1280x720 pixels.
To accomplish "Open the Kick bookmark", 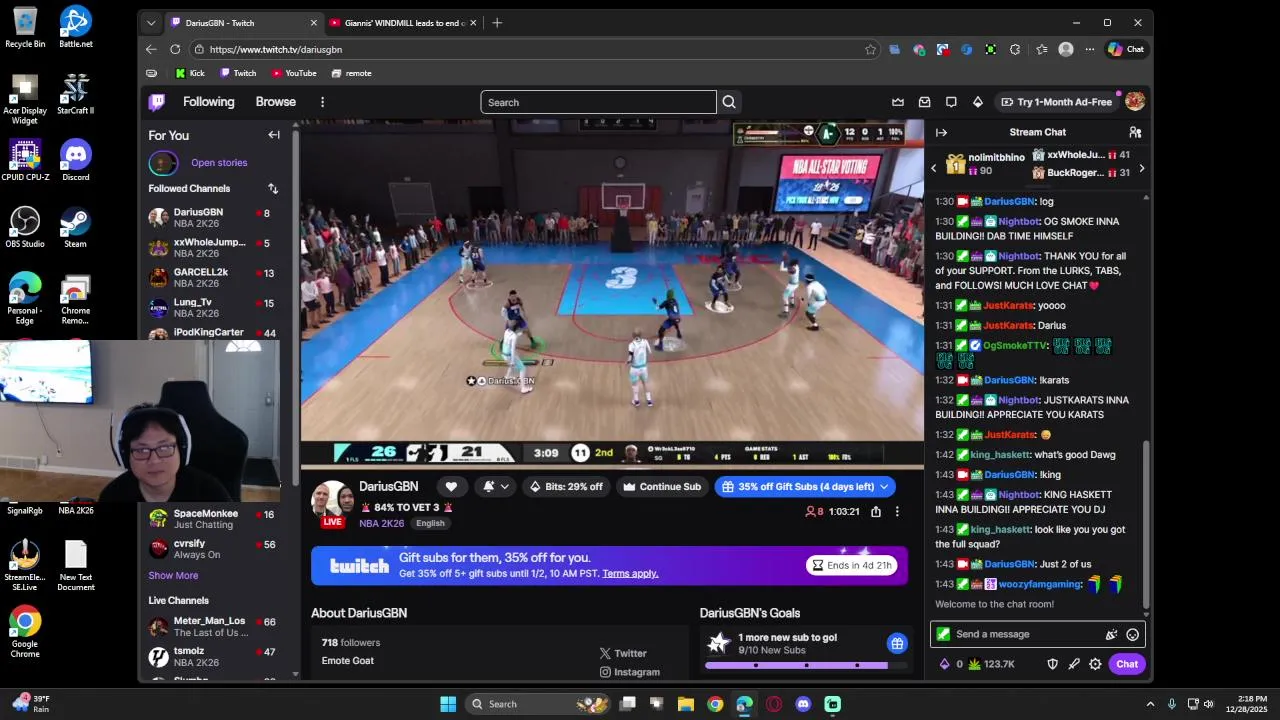I will [190, 73].
